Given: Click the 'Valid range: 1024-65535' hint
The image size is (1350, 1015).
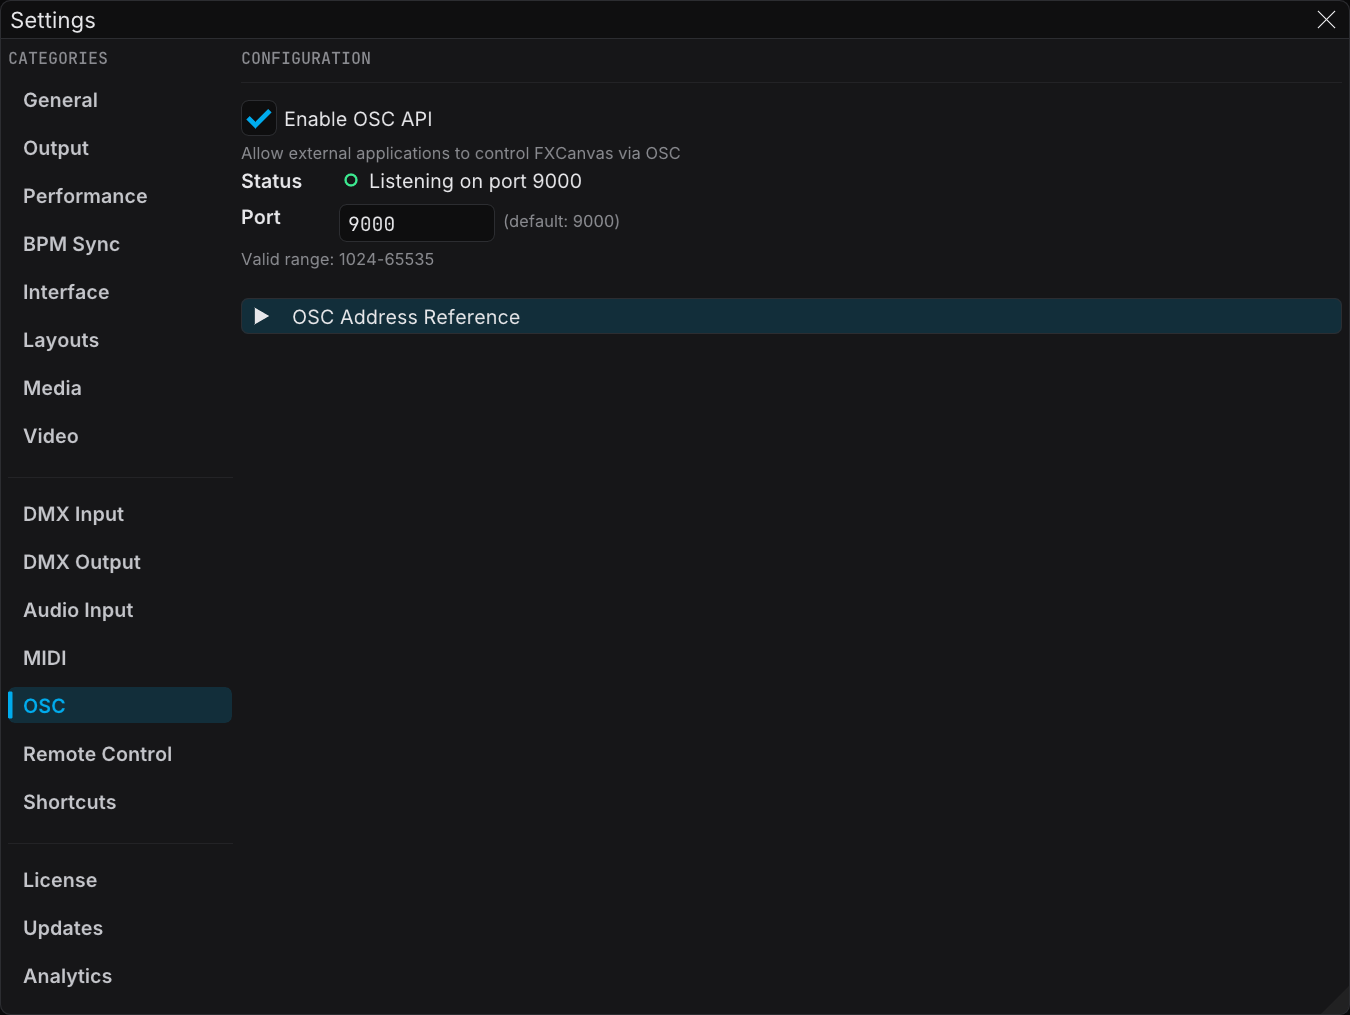Looking at the screenshot, I should (337, 259).
